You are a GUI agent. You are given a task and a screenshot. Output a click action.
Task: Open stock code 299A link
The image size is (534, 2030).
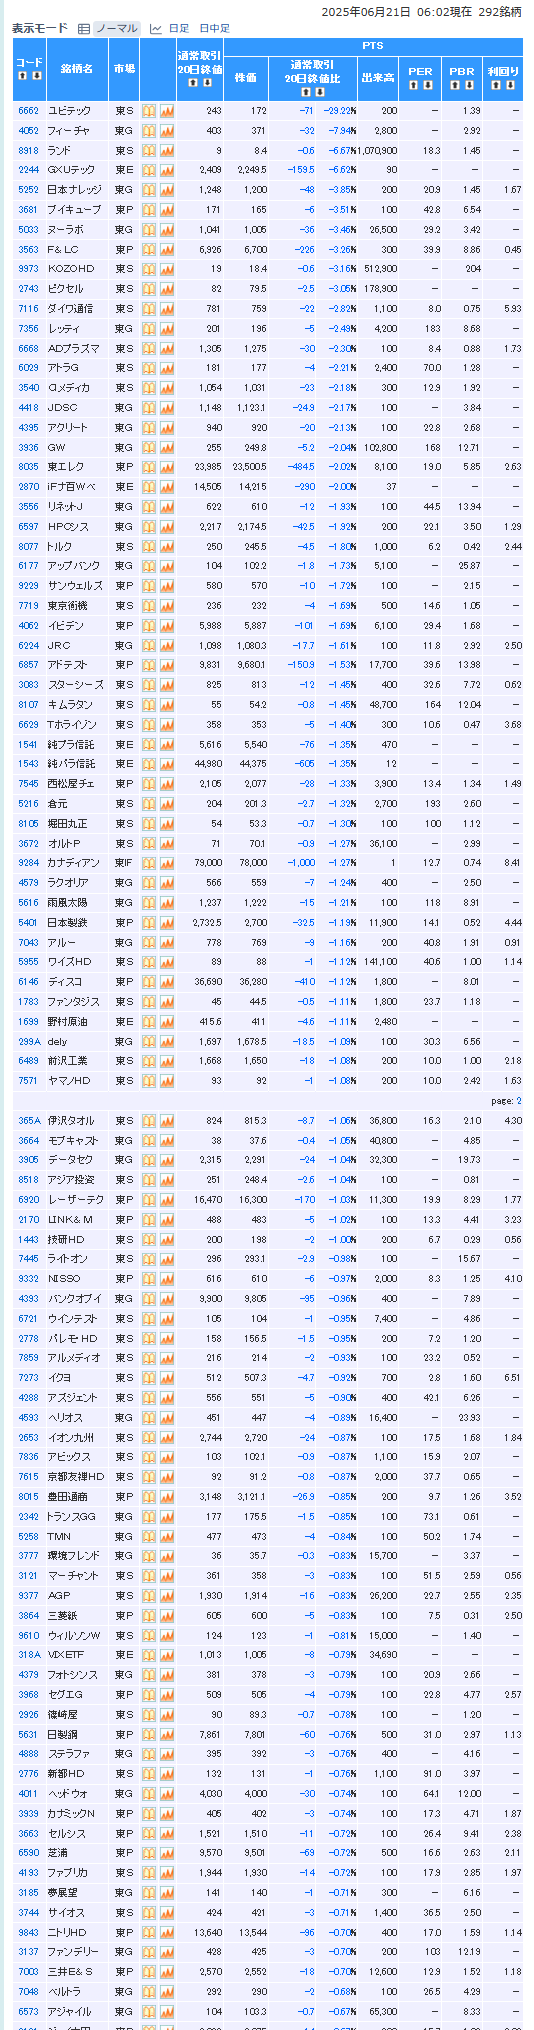[x=28, y=1041]
